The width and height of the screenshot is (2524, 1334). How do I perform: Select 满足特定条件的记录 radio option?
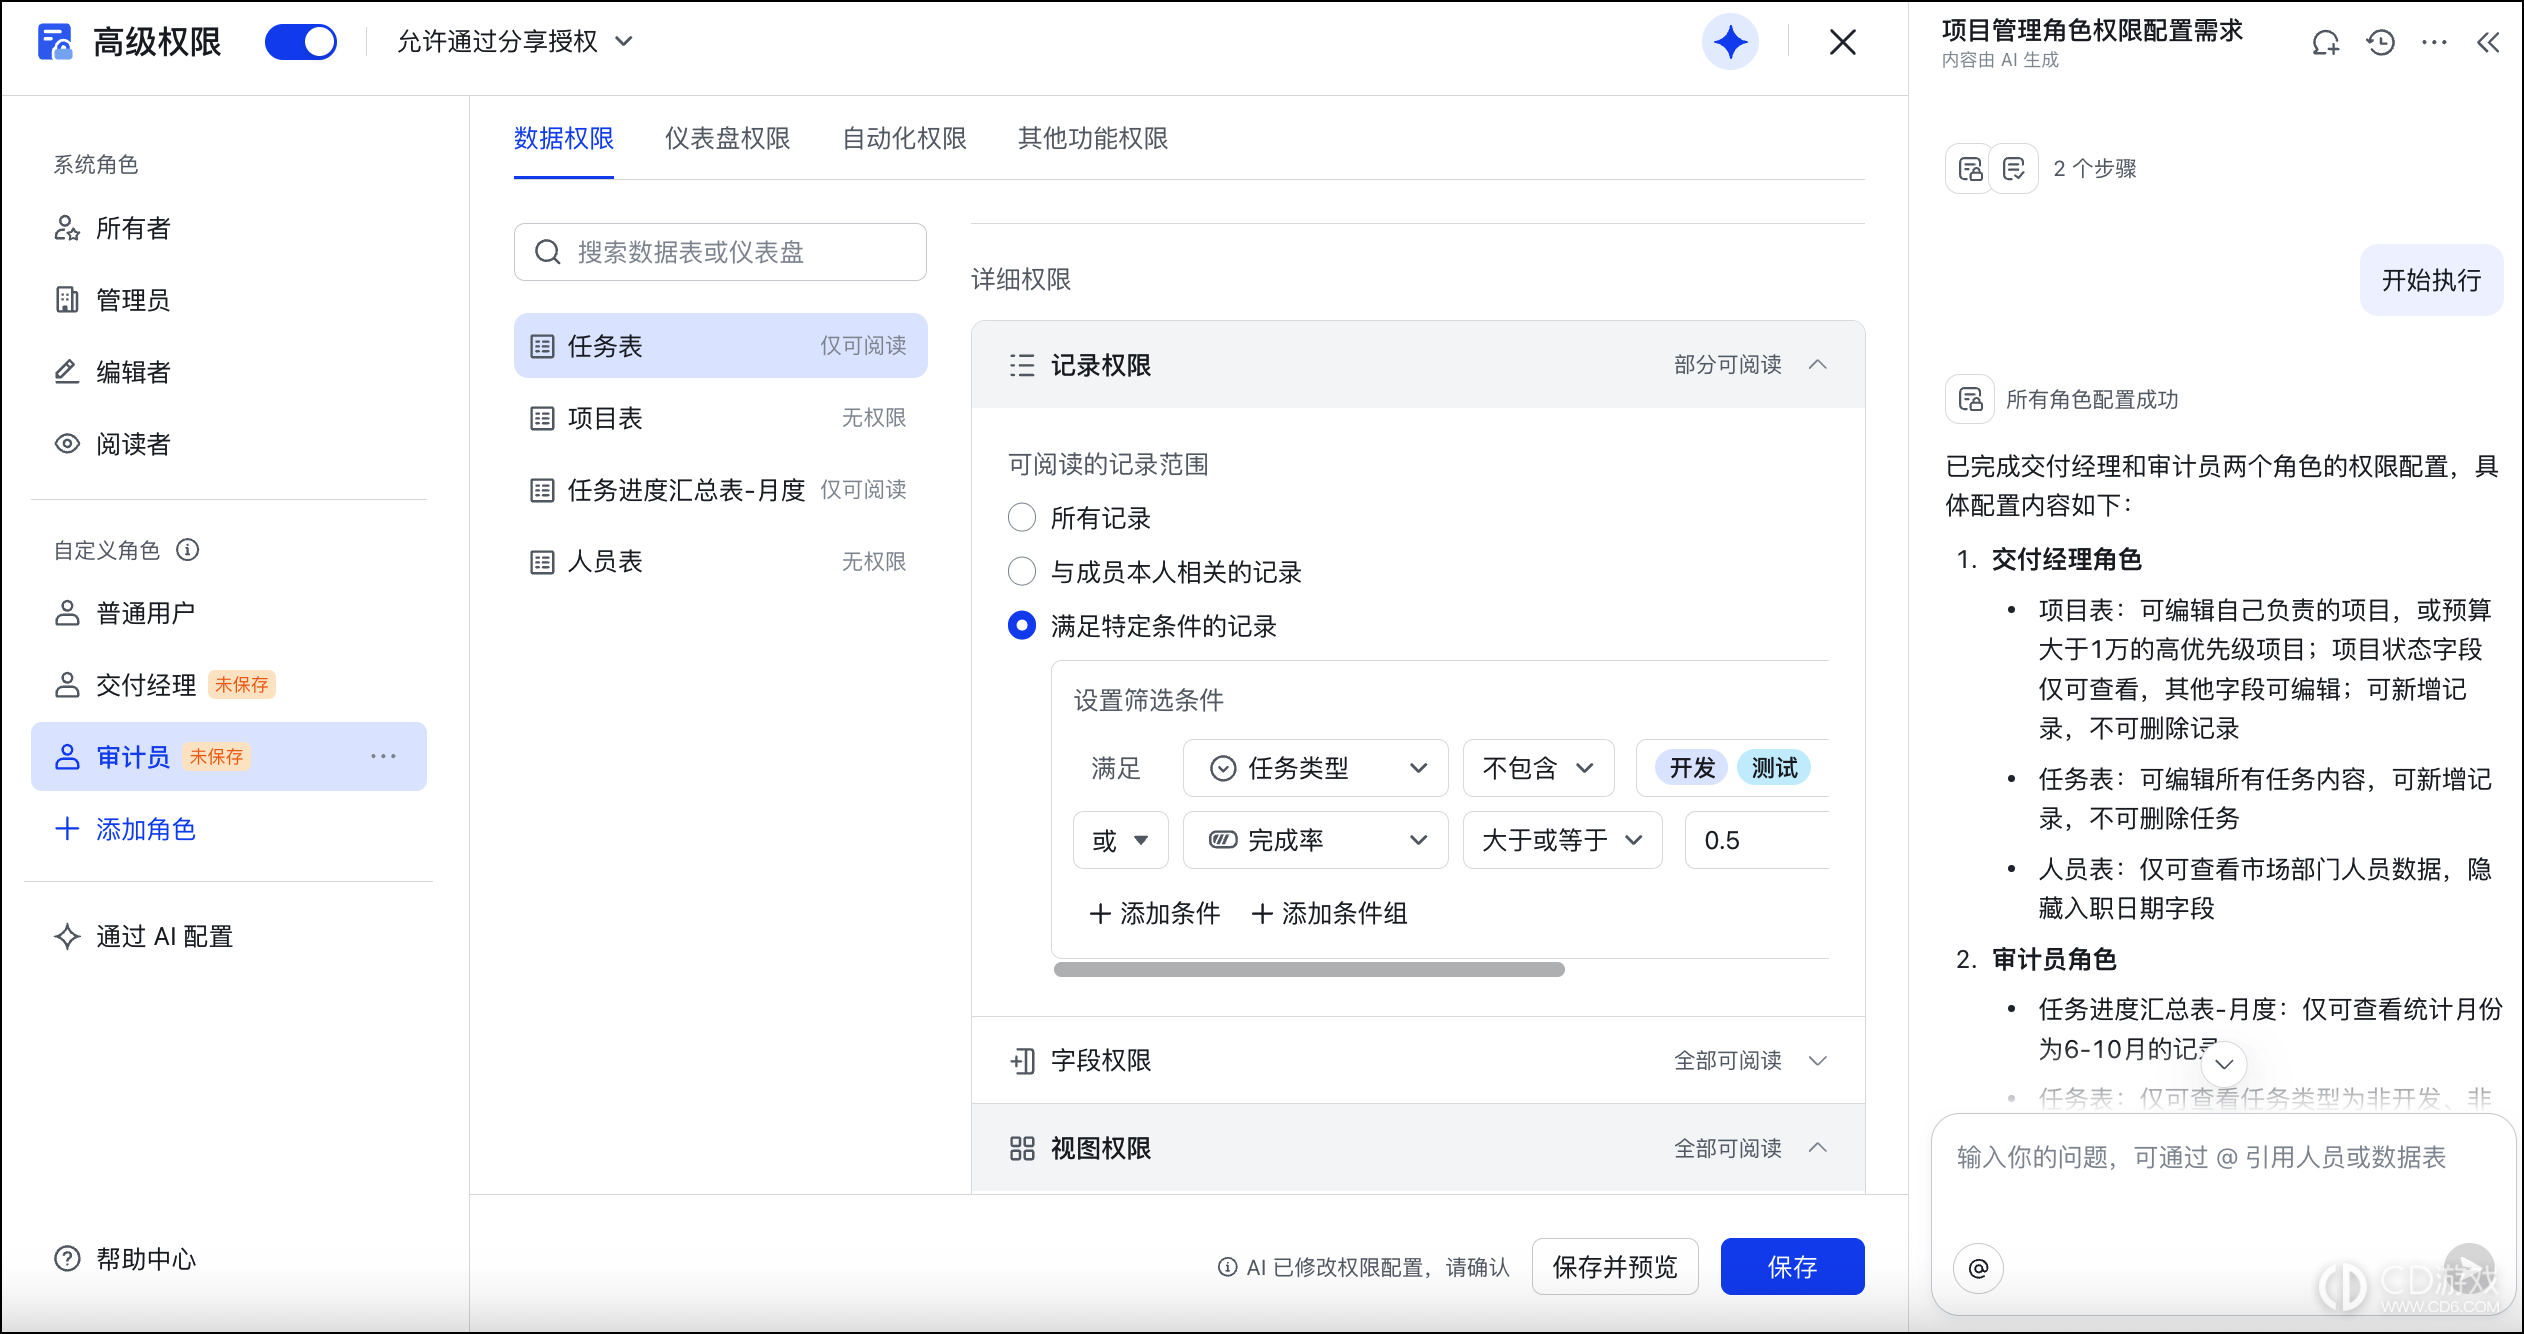click(1021, 626)
